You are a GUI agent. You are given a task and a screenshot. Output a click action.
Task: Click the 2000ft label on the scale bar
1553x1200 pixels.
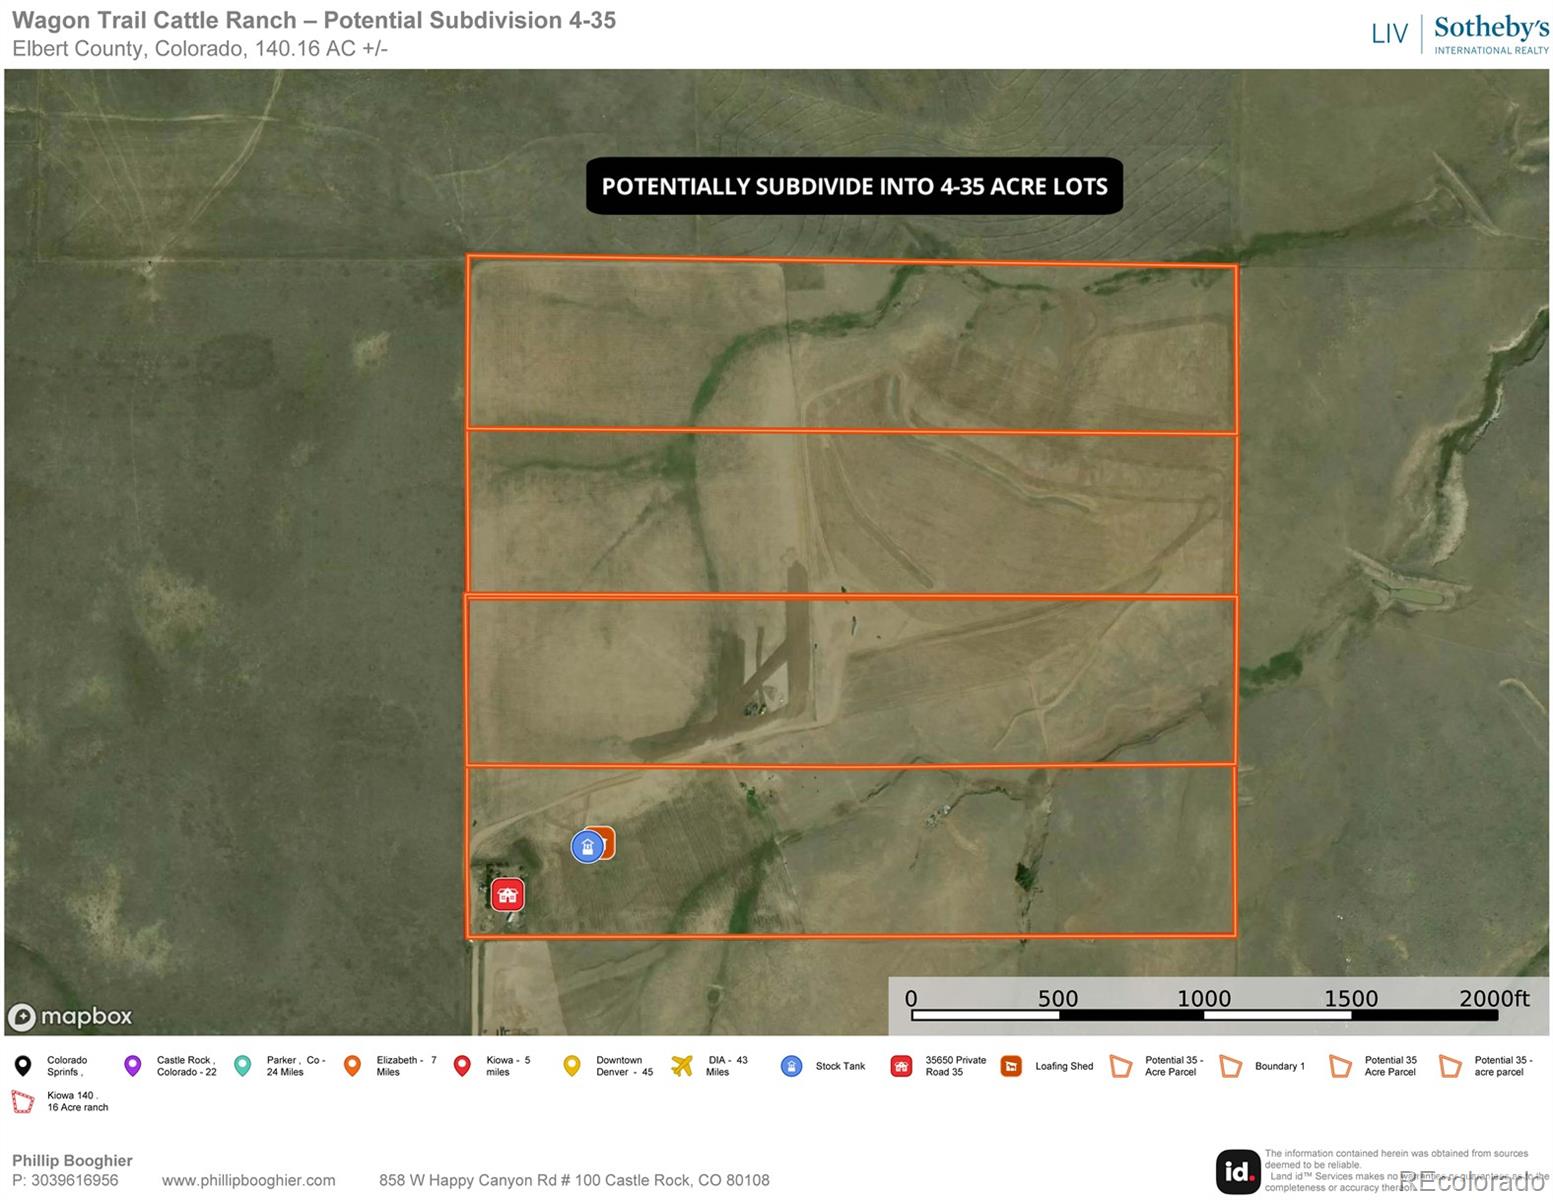[1493, 998]
